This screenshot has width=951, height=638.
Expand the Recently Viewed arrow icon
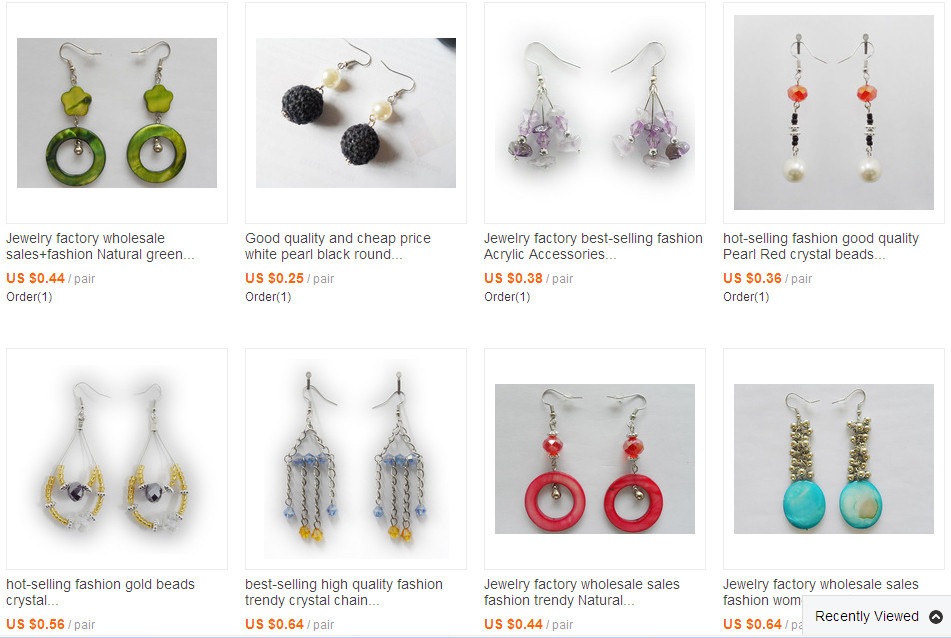coord(936,617)
